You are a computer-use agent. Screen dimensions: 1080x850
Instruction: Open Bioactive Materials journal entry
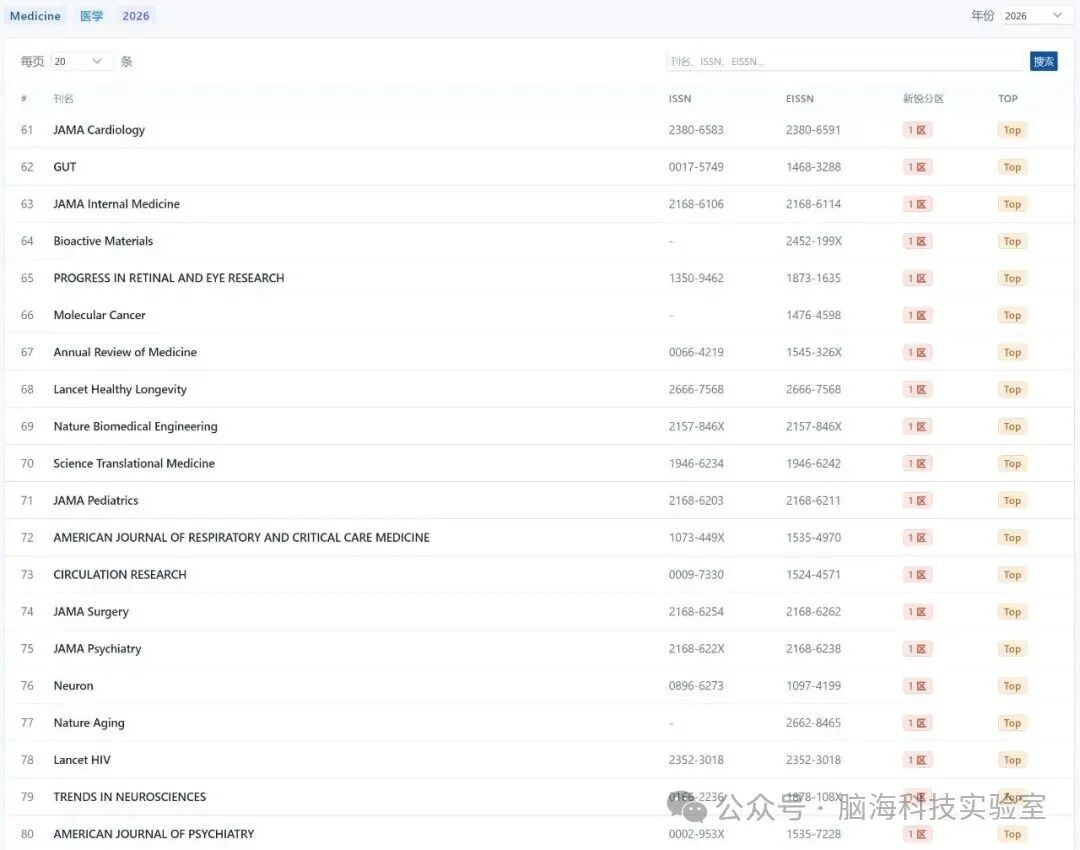point(103,241)
